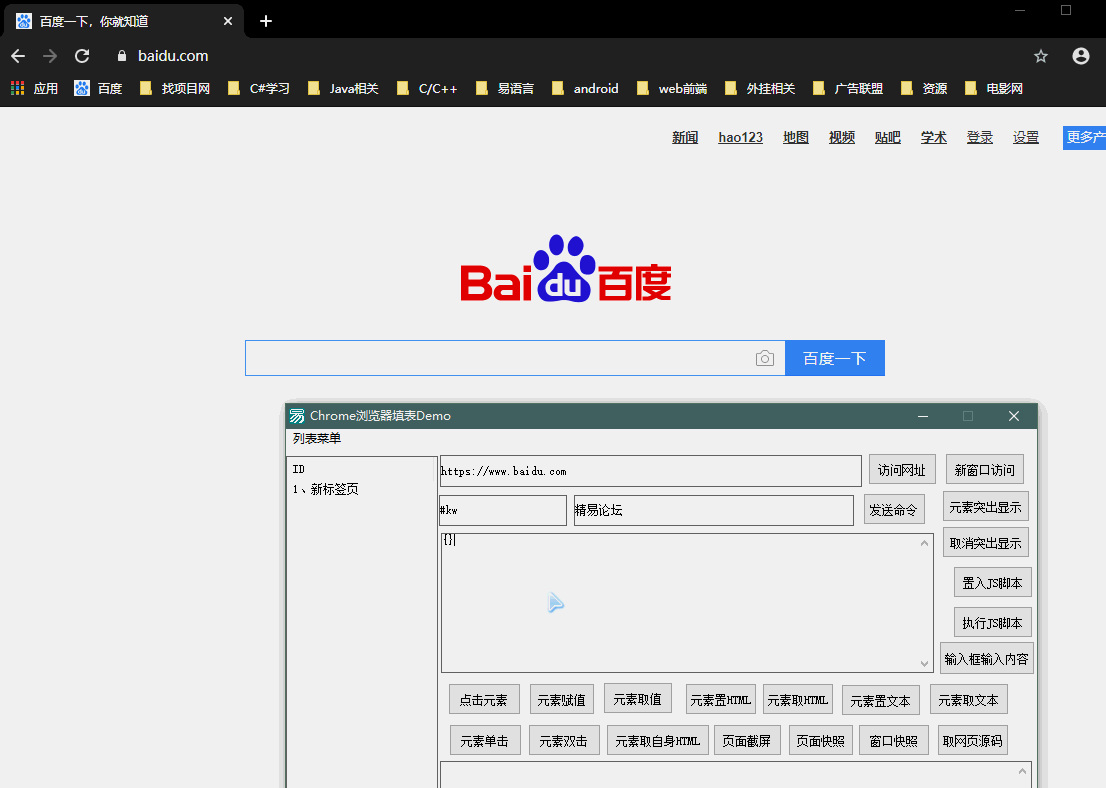Click the 点击元素 button
Screen dimensions: 1106x788
pos(484,700)
